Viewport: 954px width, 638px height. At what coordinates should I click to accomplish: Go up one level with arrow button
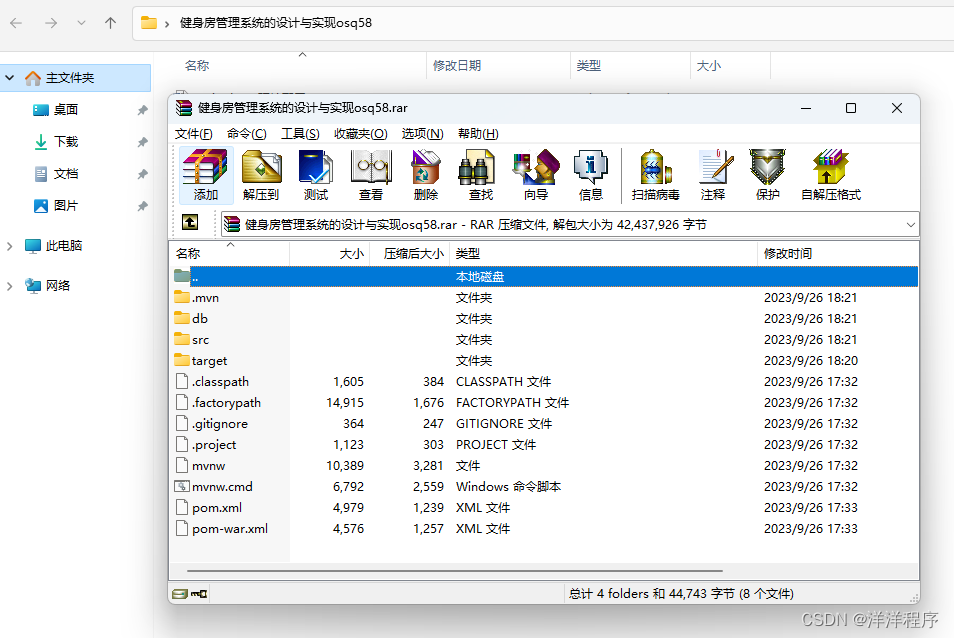(x=190, y=223)
